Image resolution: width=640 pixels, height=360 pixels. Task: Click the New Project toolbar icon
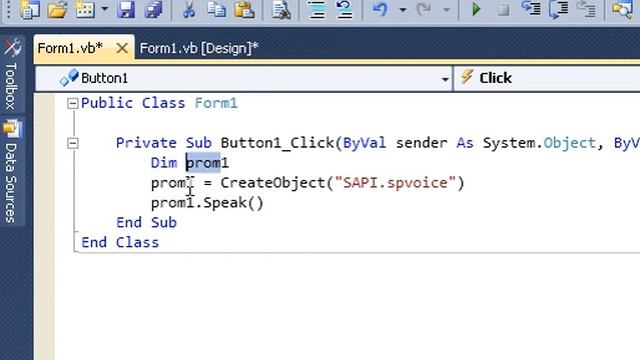click(x=29, y=9)
